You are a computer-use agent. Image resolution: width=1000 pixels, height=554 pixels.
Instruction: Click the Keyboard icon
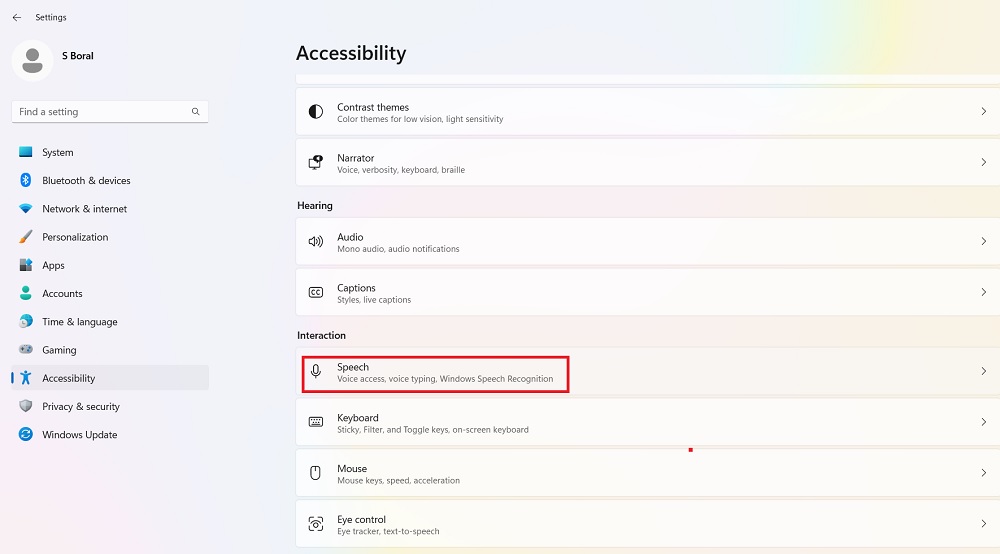(x=316, y=421)
